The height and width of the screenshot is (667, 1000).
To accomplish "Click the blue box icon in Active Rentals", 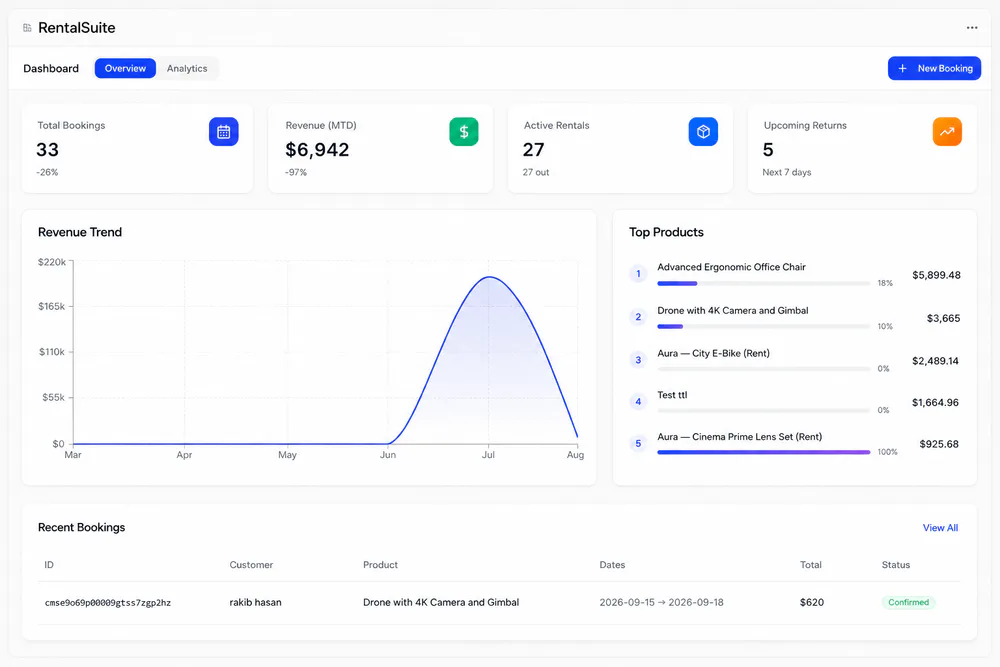I will click(703, 131).
